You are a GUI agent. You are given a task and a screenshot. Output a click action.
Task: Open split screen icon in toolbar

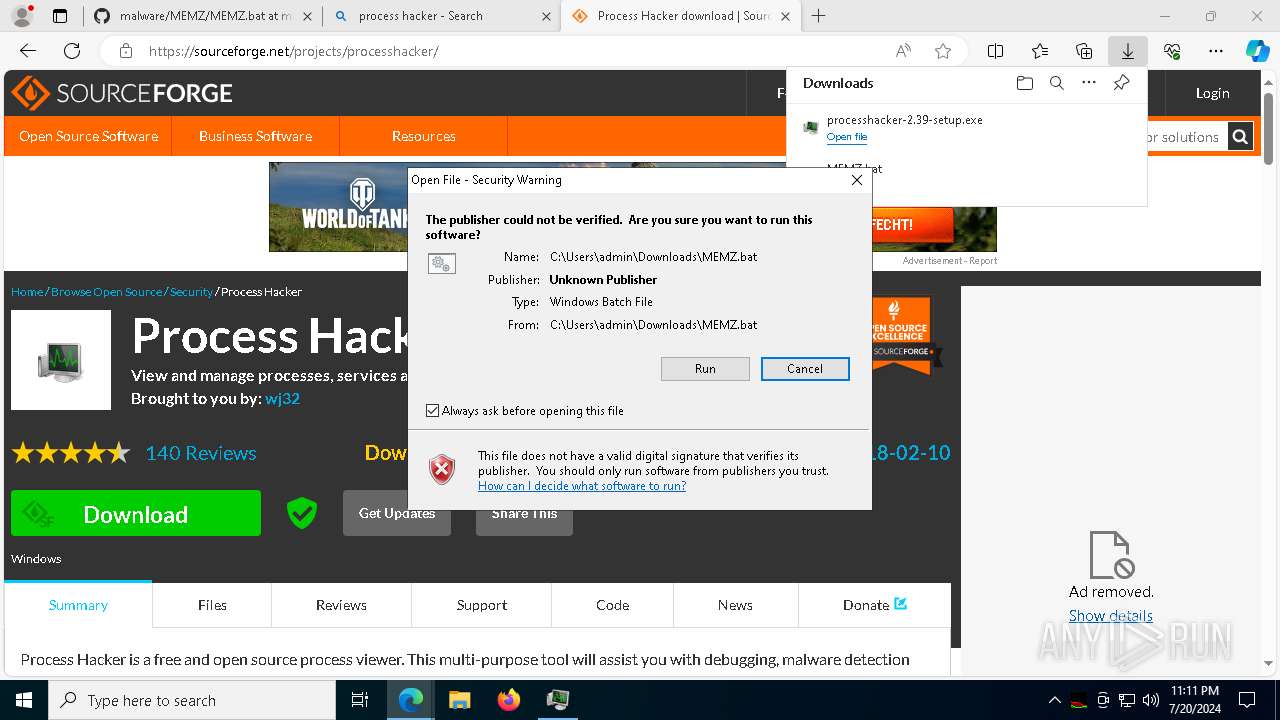(x=996, y=51)
